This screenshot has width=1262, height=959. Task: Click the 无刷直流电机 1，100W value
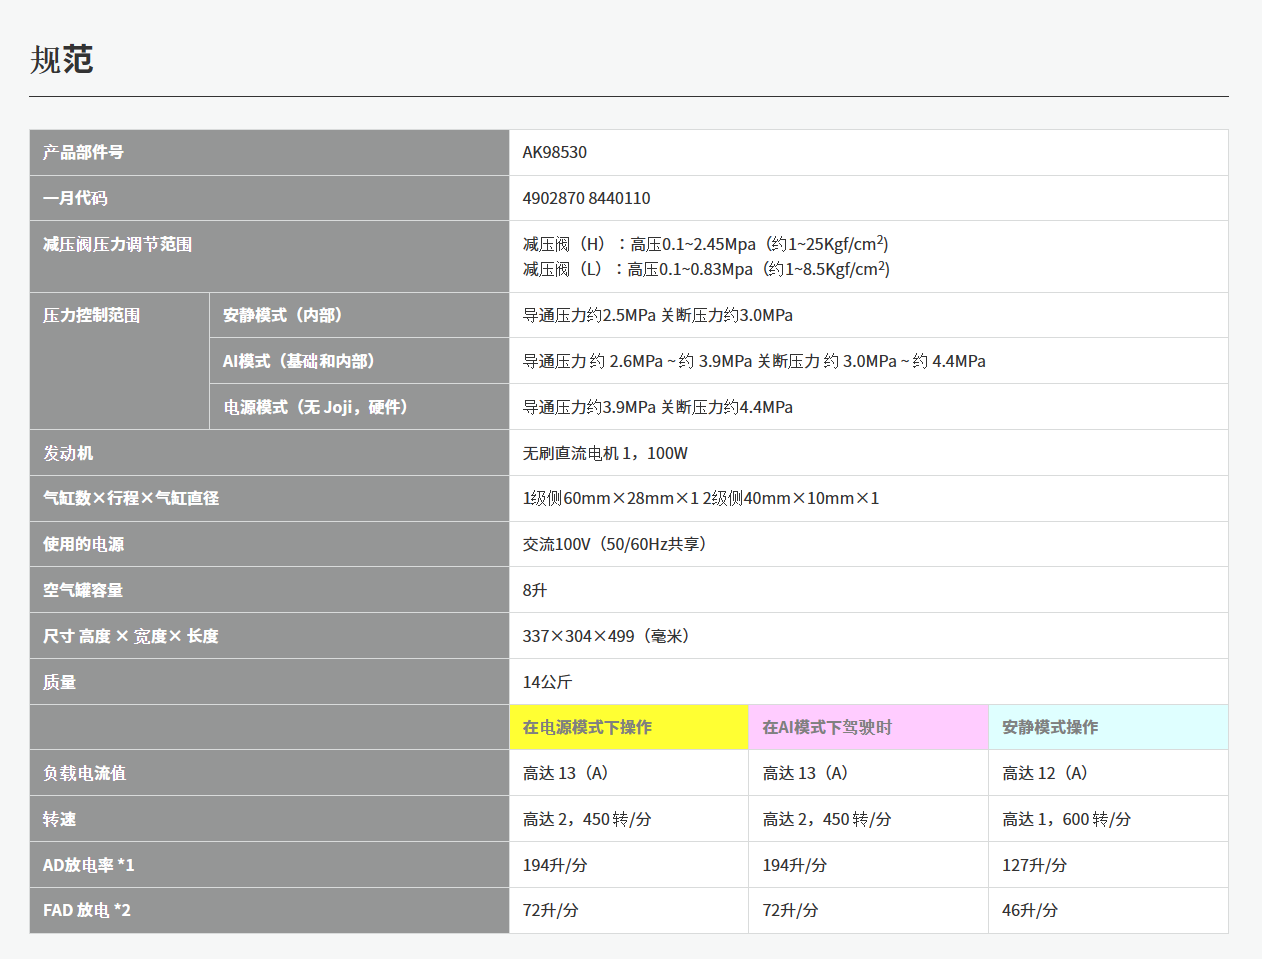click(605, 453)
